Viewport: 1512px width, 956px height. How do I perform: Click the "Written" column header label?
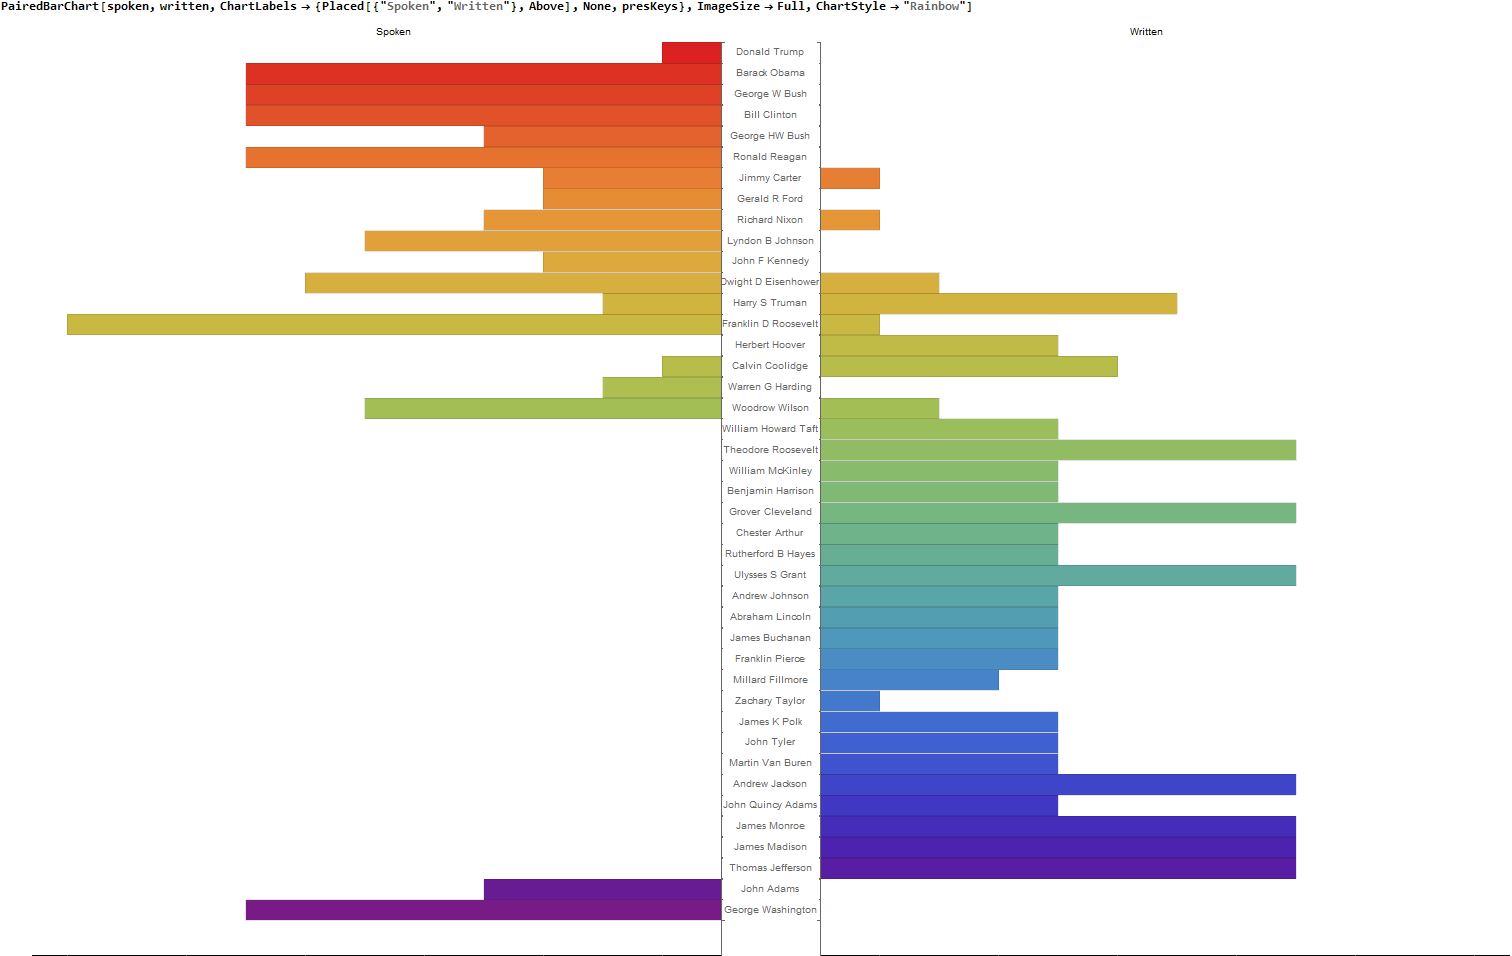coord(1146,32)
